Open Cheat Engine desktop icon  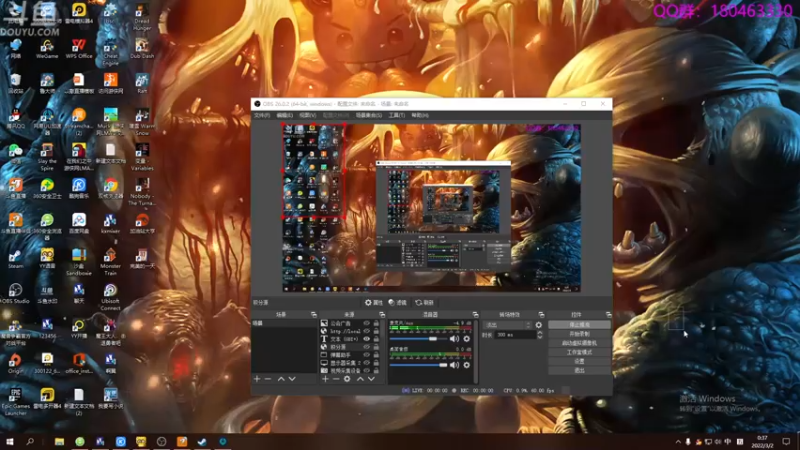point(110,52)
